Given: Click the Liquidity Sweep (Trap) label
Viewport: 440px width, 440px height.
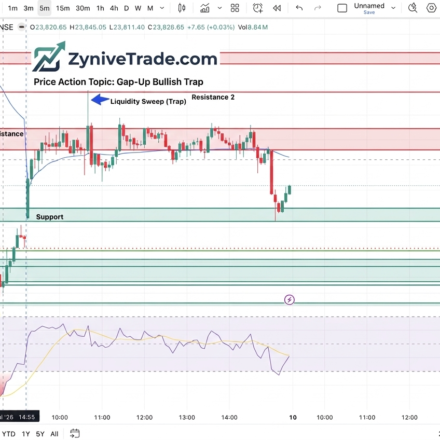Looking at the screenshot, I should pos(148,101).
